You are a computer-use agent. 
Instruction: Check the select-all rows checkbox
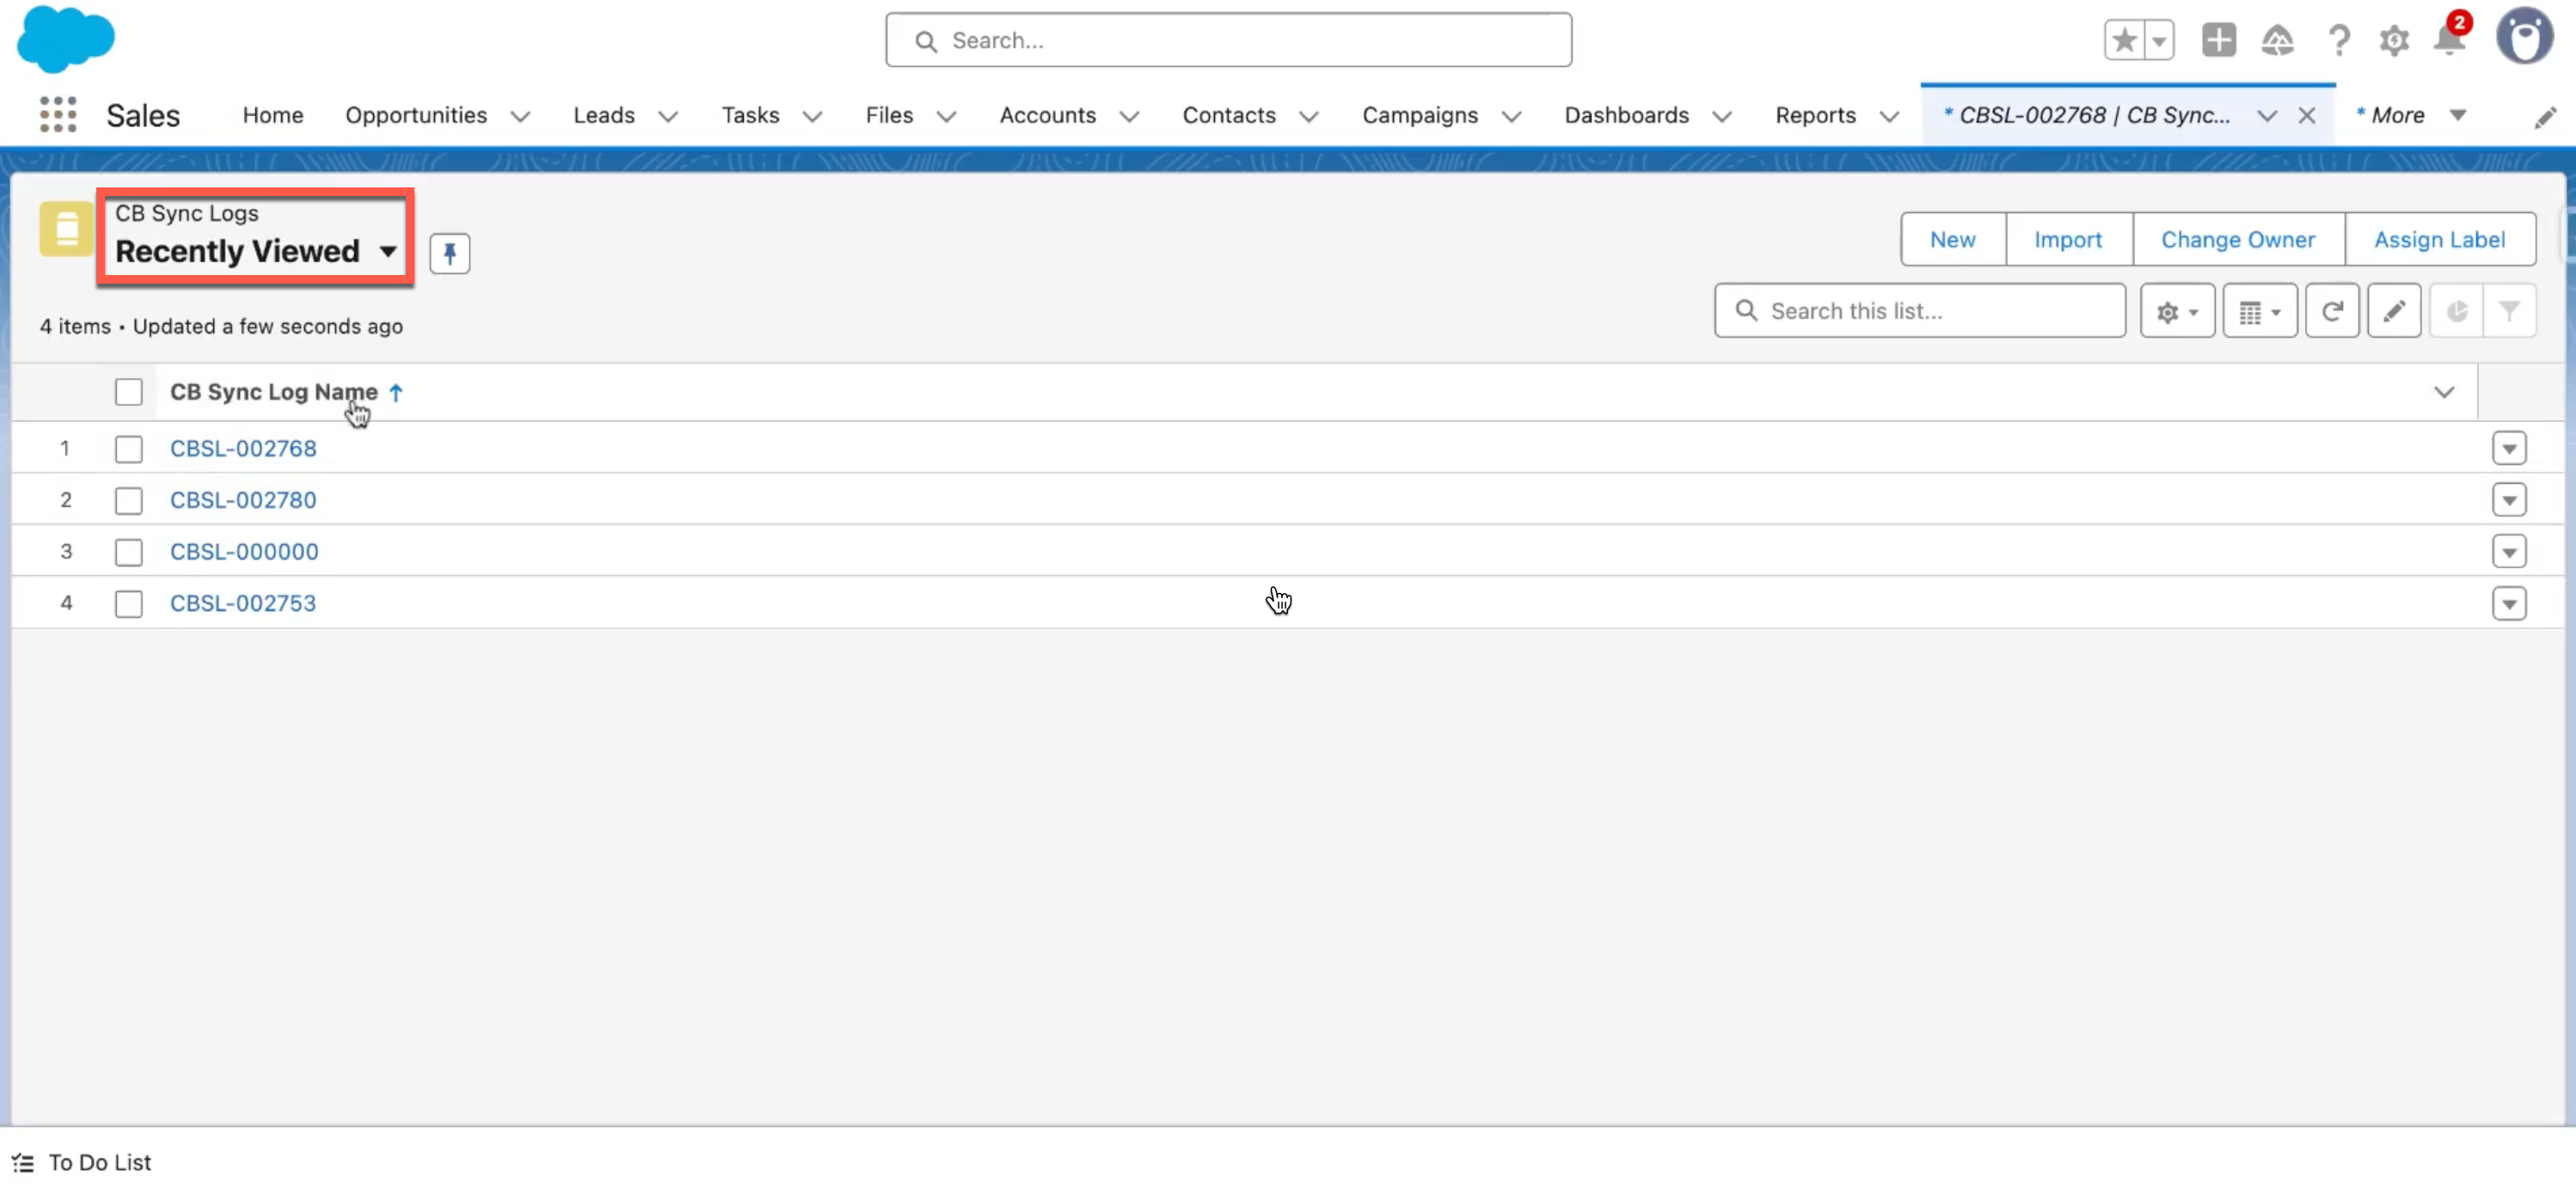click(128, 392)
